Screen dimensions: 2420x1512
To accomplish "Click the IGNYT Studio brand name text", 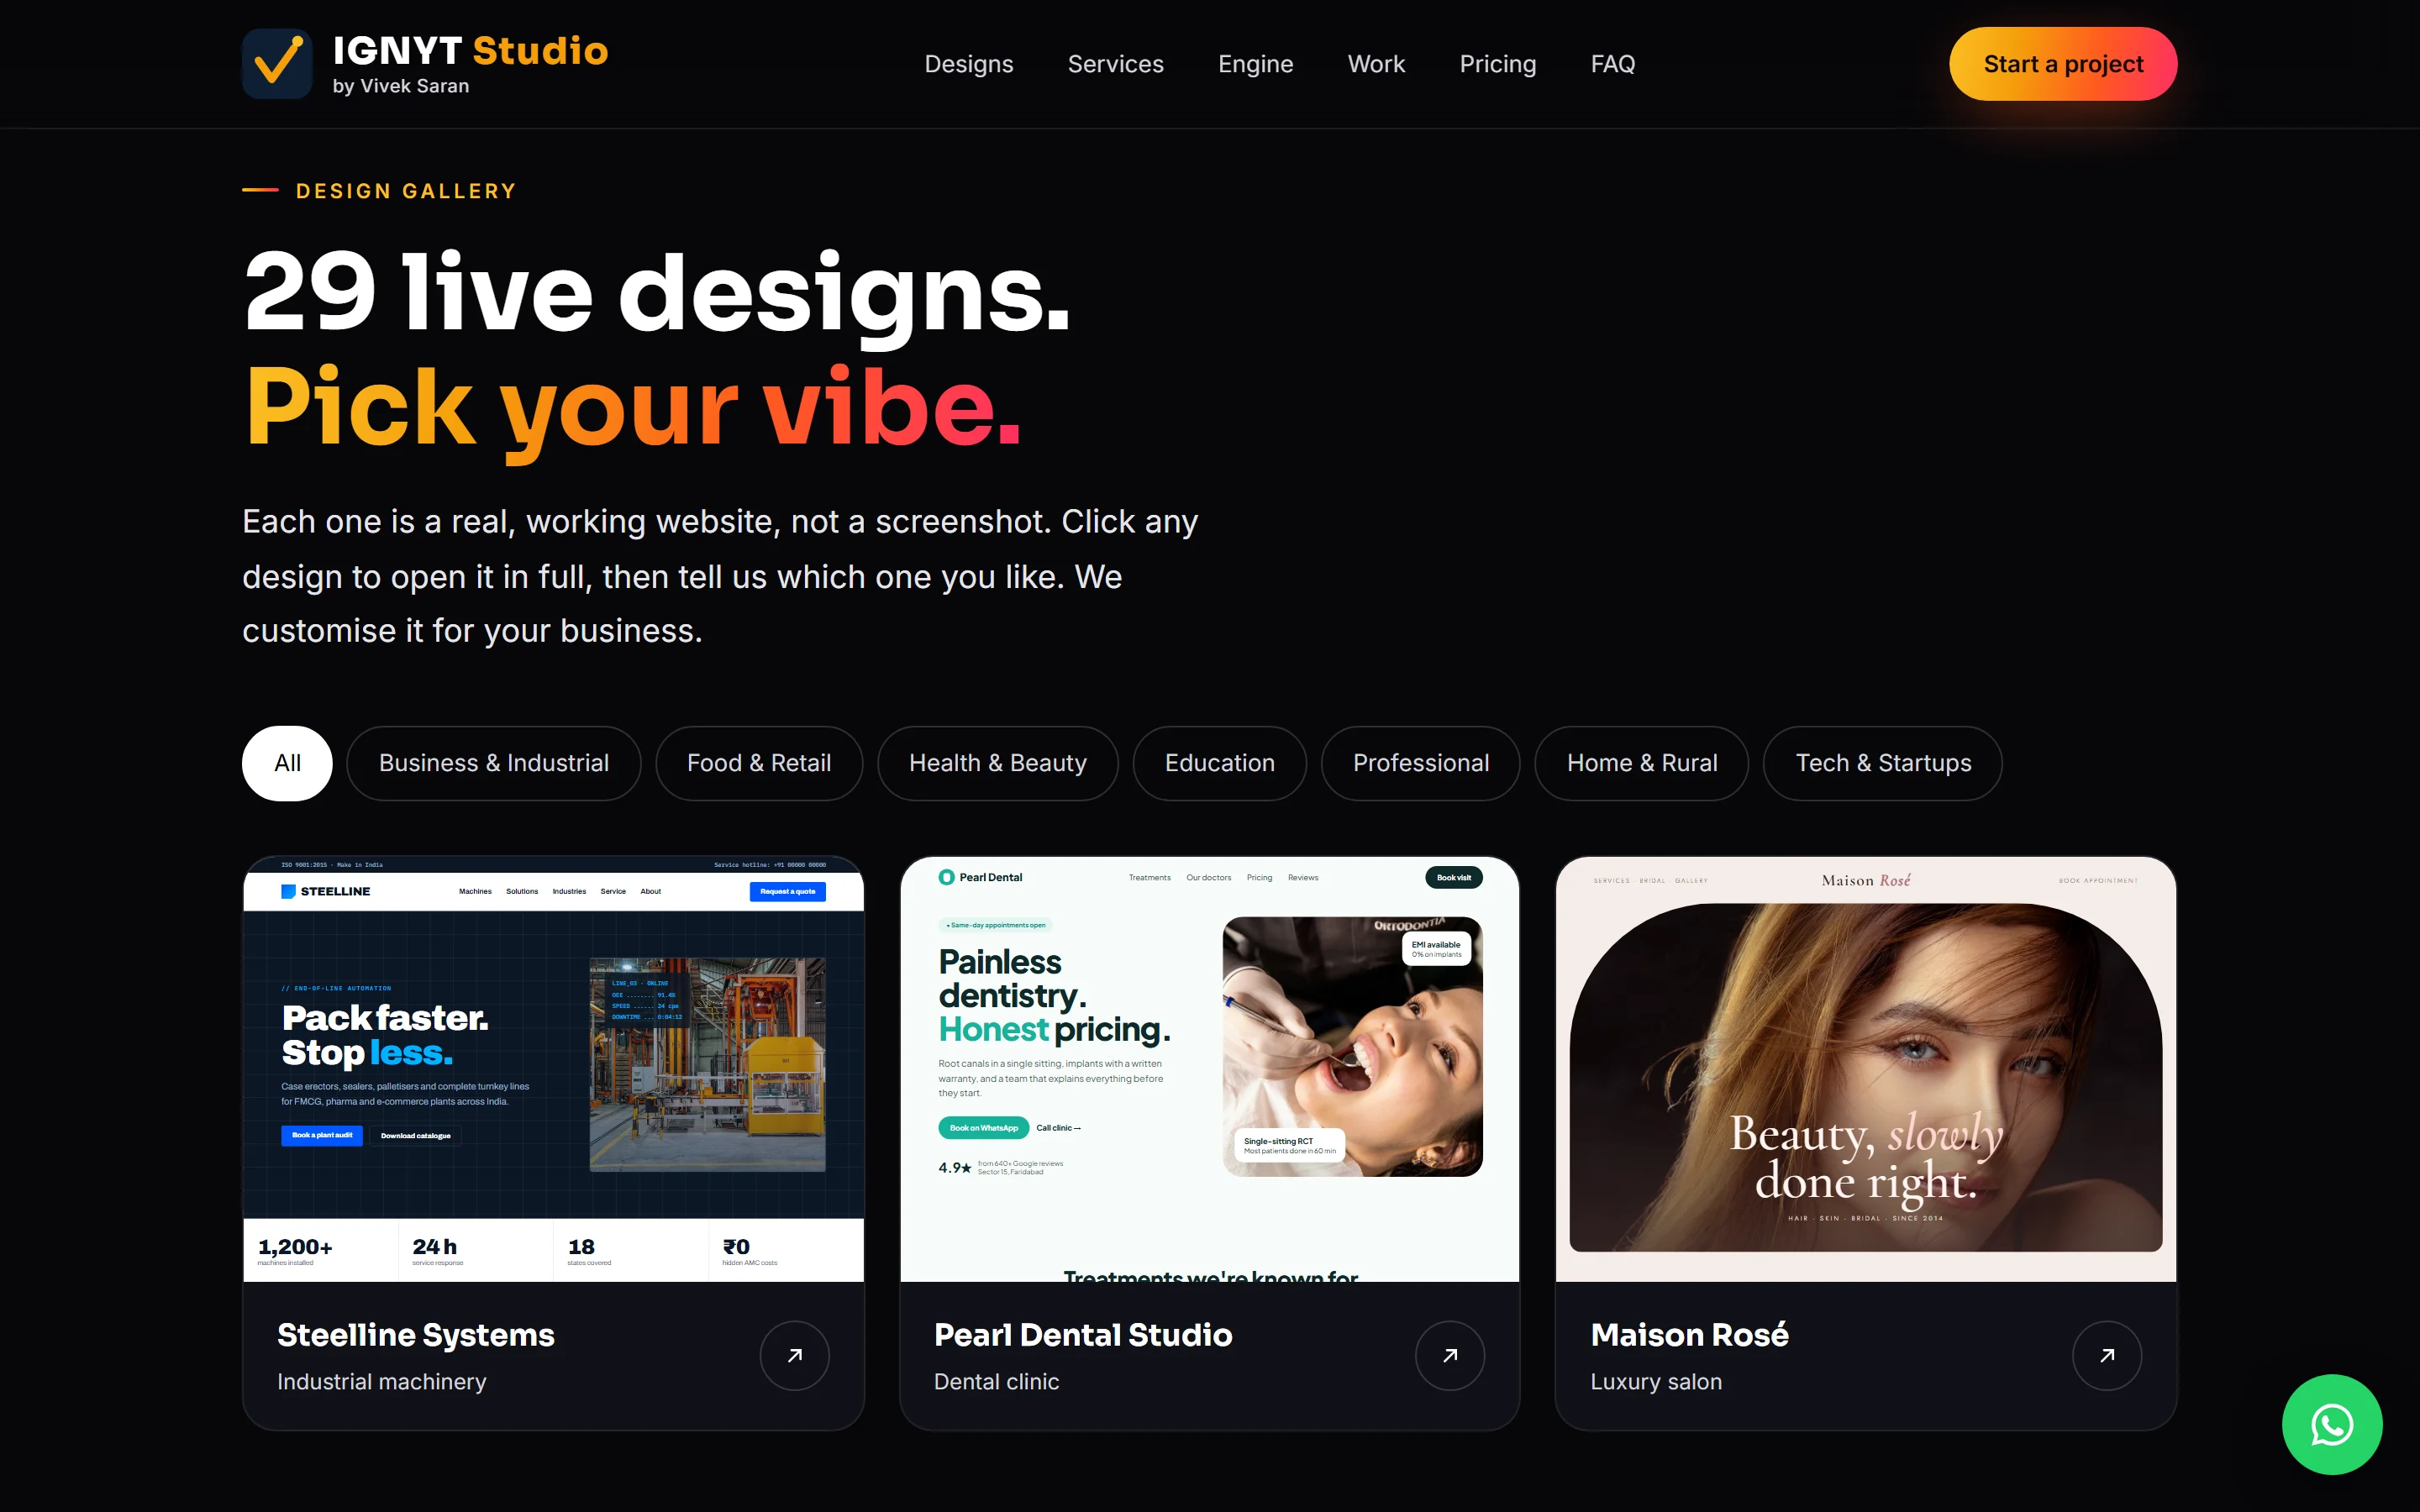I will coord(470,50).
